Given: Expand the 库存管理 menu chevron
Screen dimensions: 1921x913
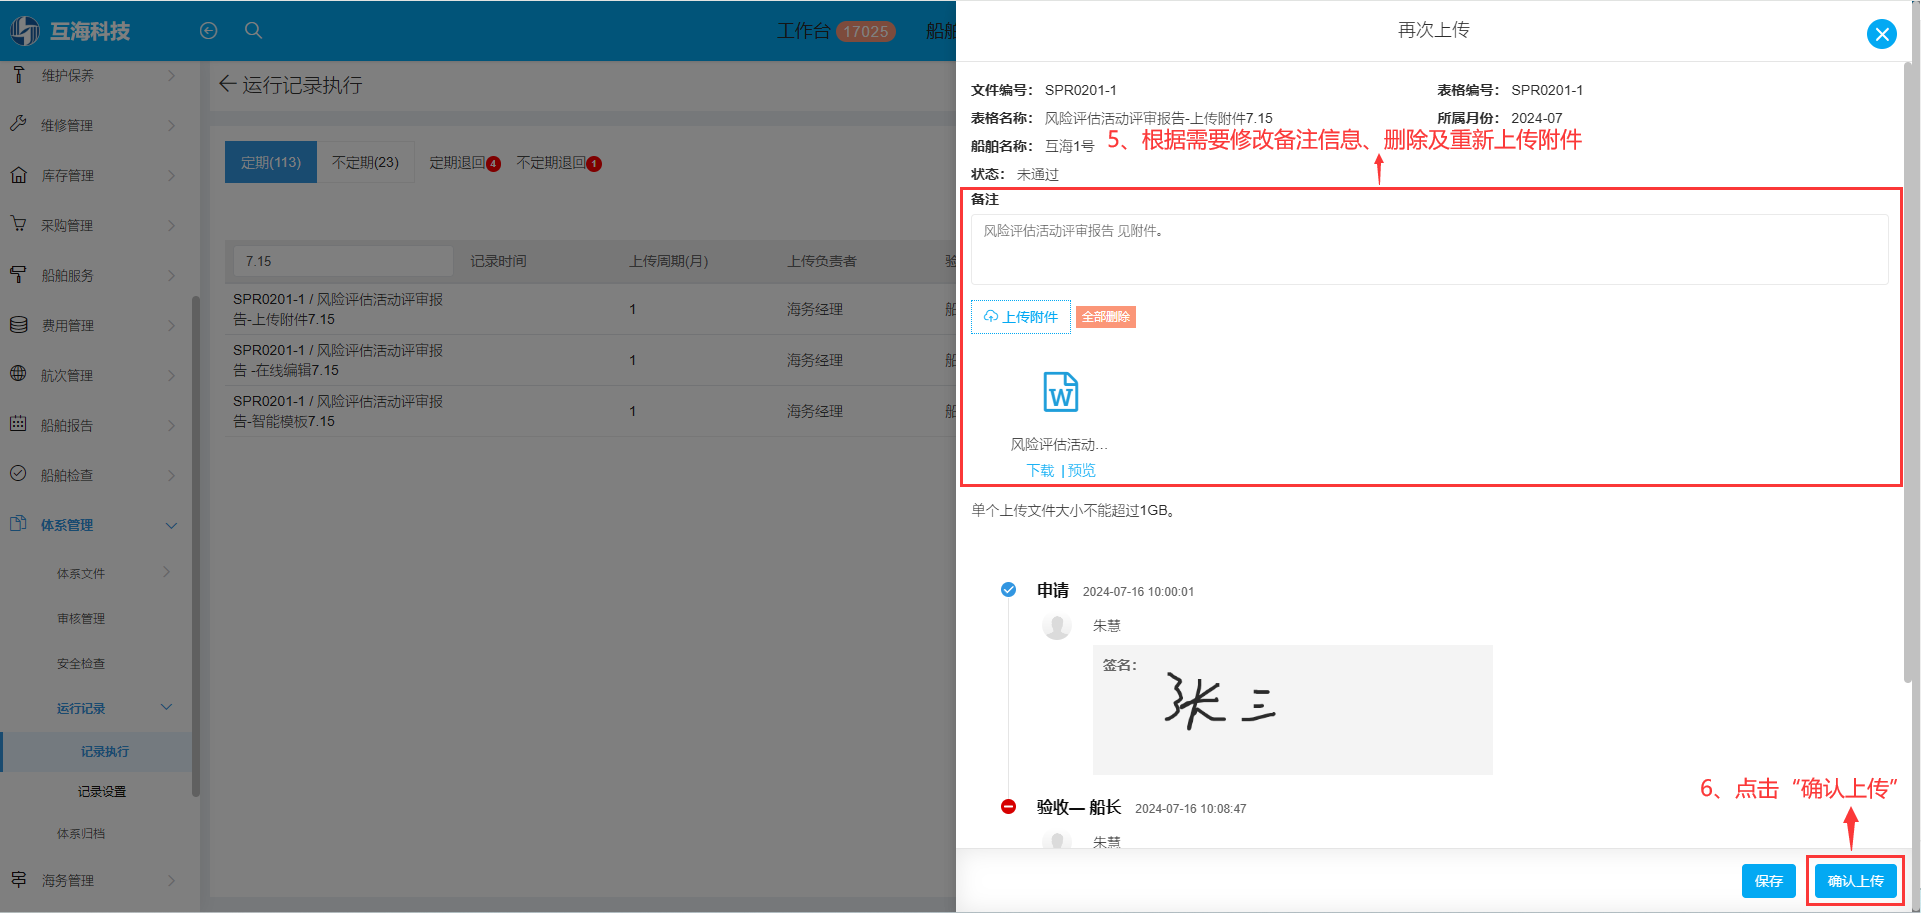Looking at the screenshot, I should click(x=171, y=175).
